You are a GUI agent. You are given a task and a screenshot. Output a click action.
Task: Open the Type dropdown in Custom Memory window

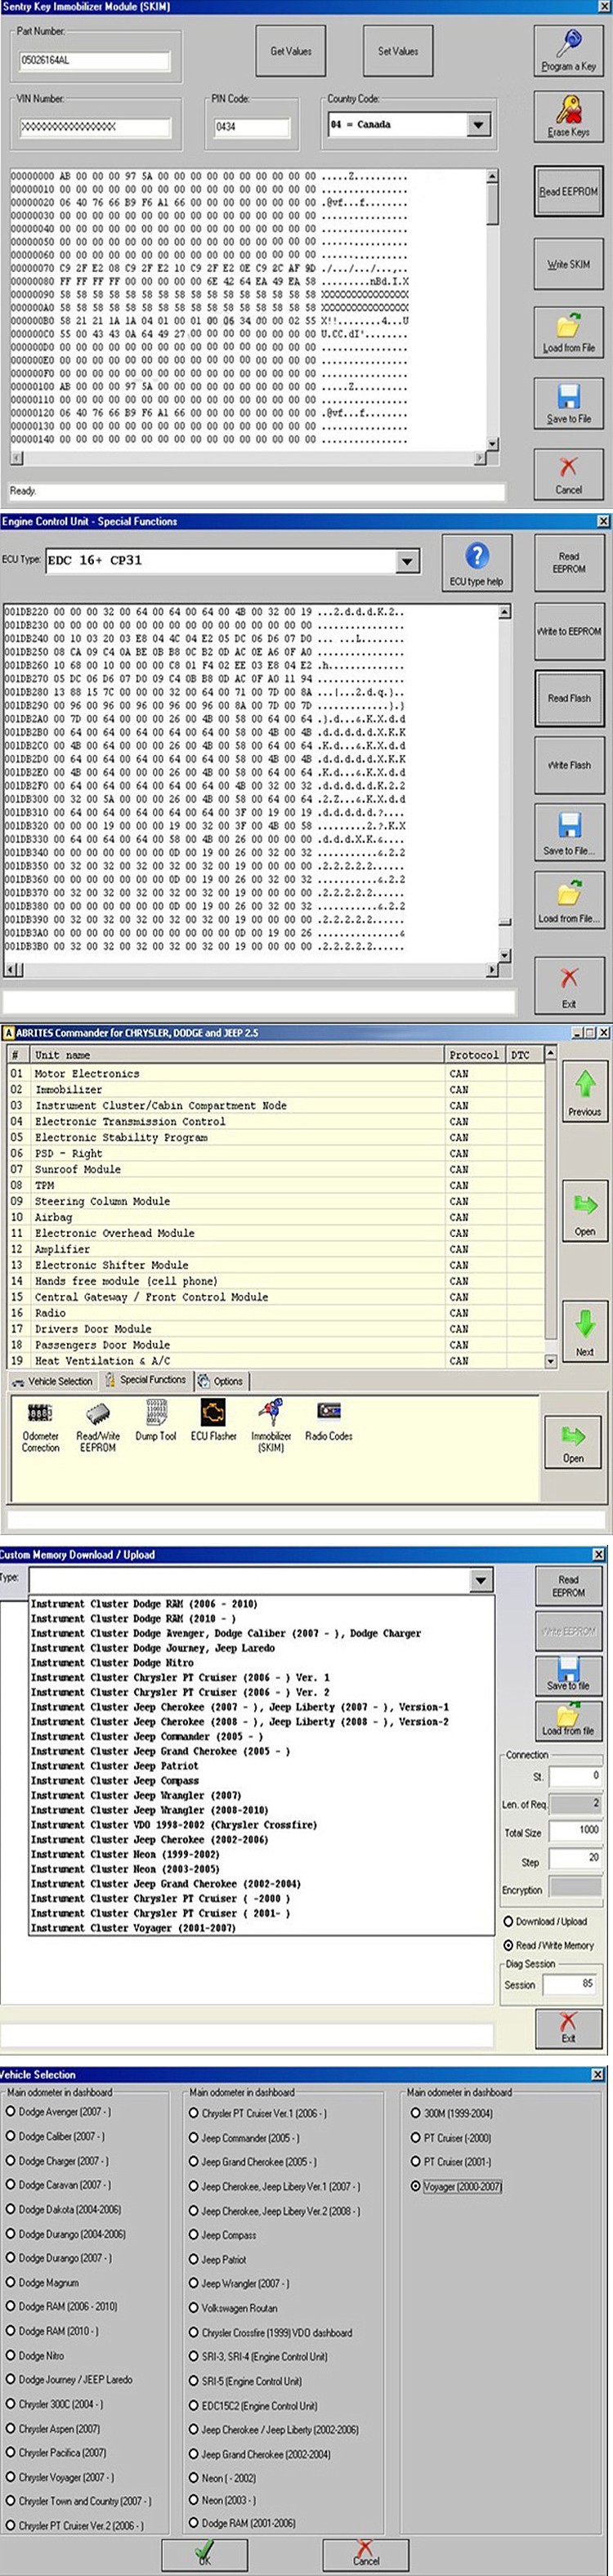pos(481,1581)
